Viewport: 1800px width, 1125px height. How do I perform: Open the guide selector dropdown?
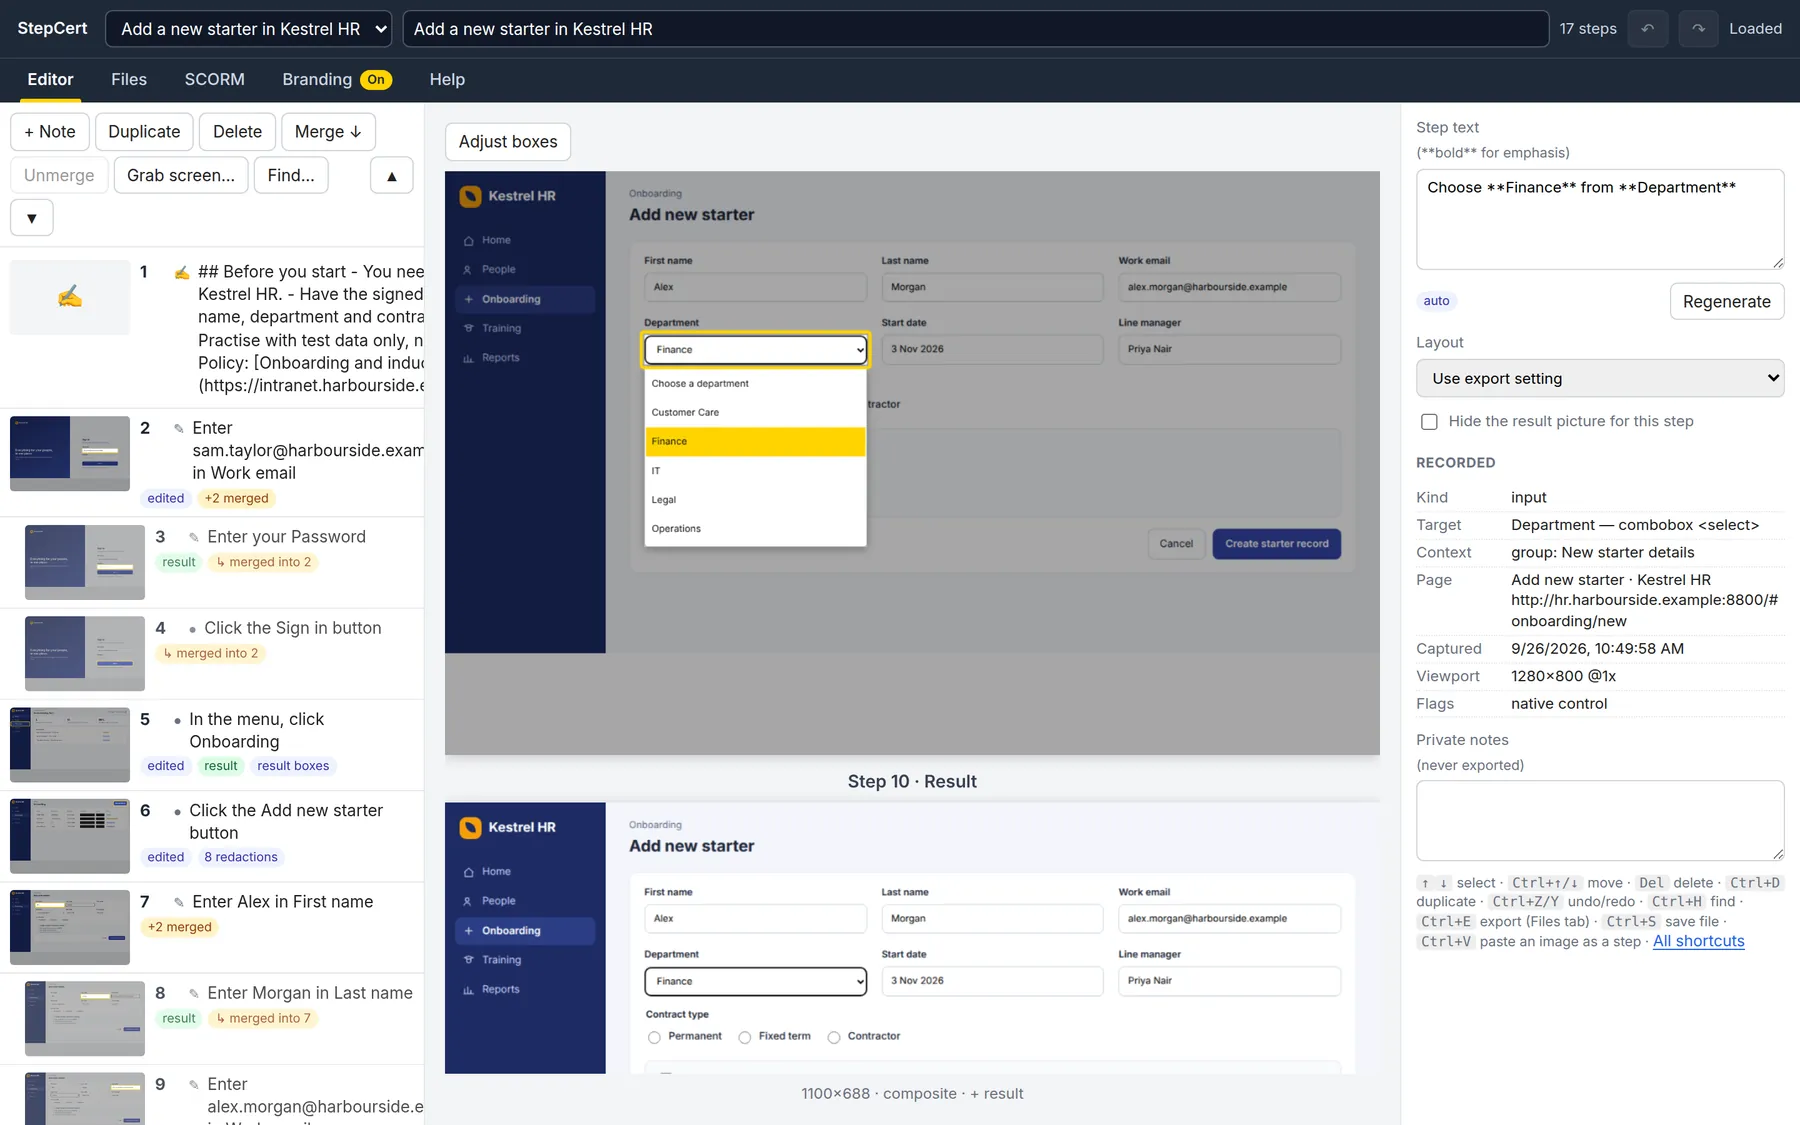(x=248, y=29)
